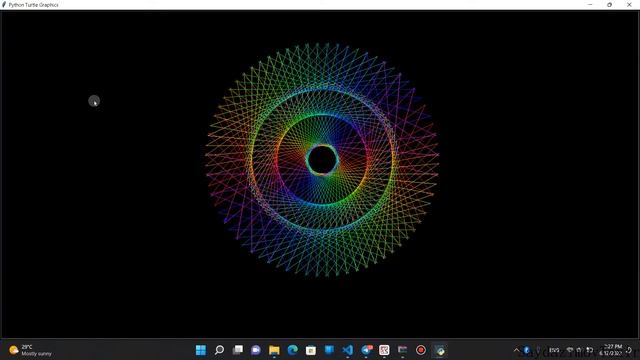Image resolution: width=640 pixels, height=360 pixels.
Task: Restore down the Turtle Graphics window
Action: pos(609,4)
